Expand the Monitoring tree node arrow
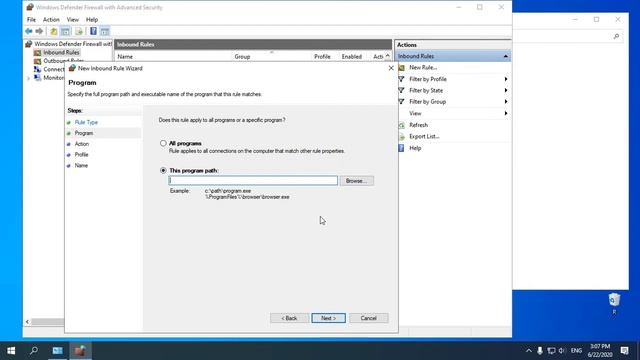Screen dimensions: 640x360 coord(28,78)
